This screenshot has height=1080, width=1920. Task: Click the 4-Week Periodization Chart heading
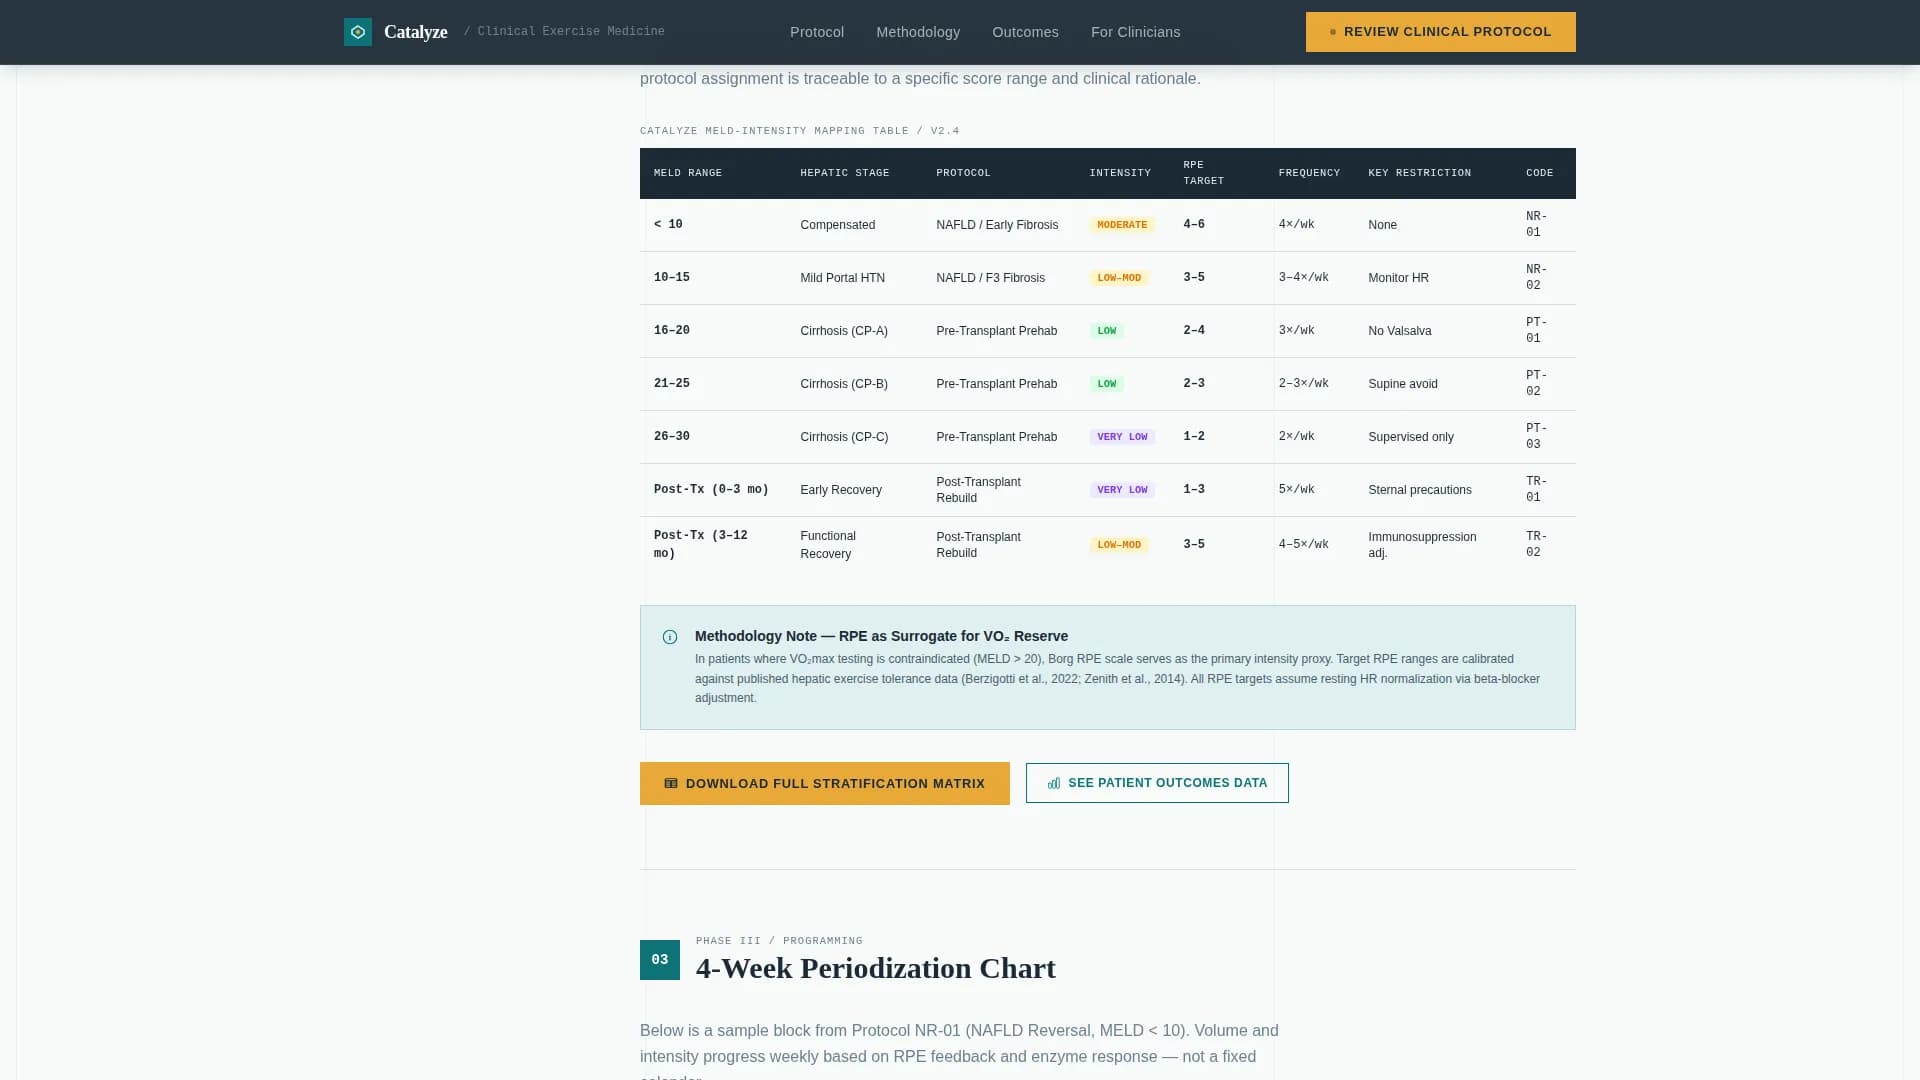click(x=876, y=968)
